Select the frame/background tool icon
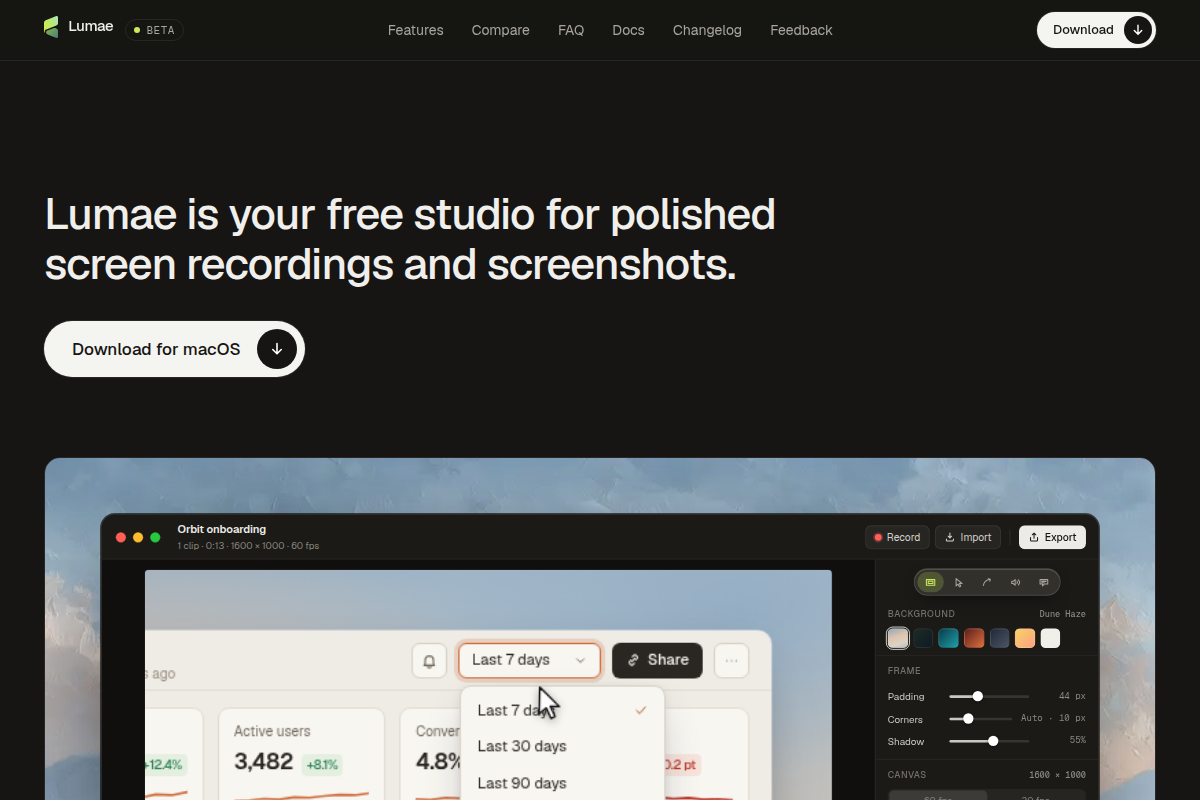The image size is (1200, 800). 930,582
